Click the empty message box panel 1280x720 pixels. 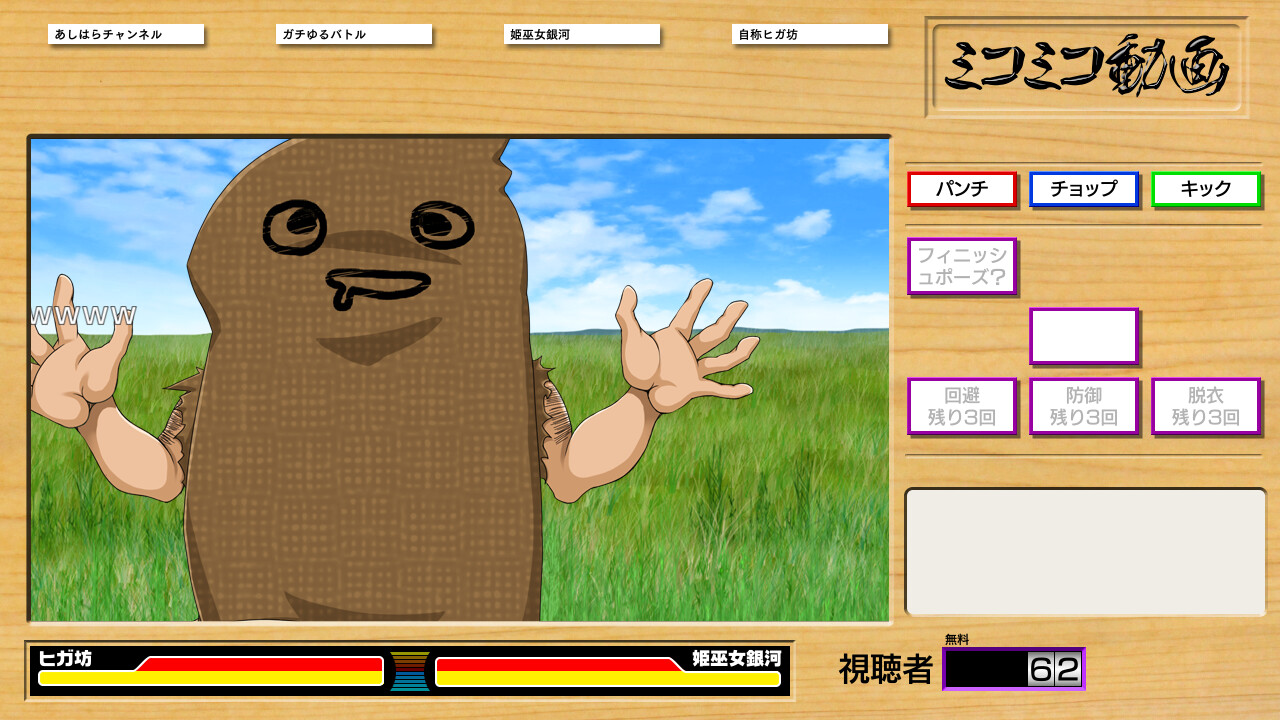[1085, 551]
